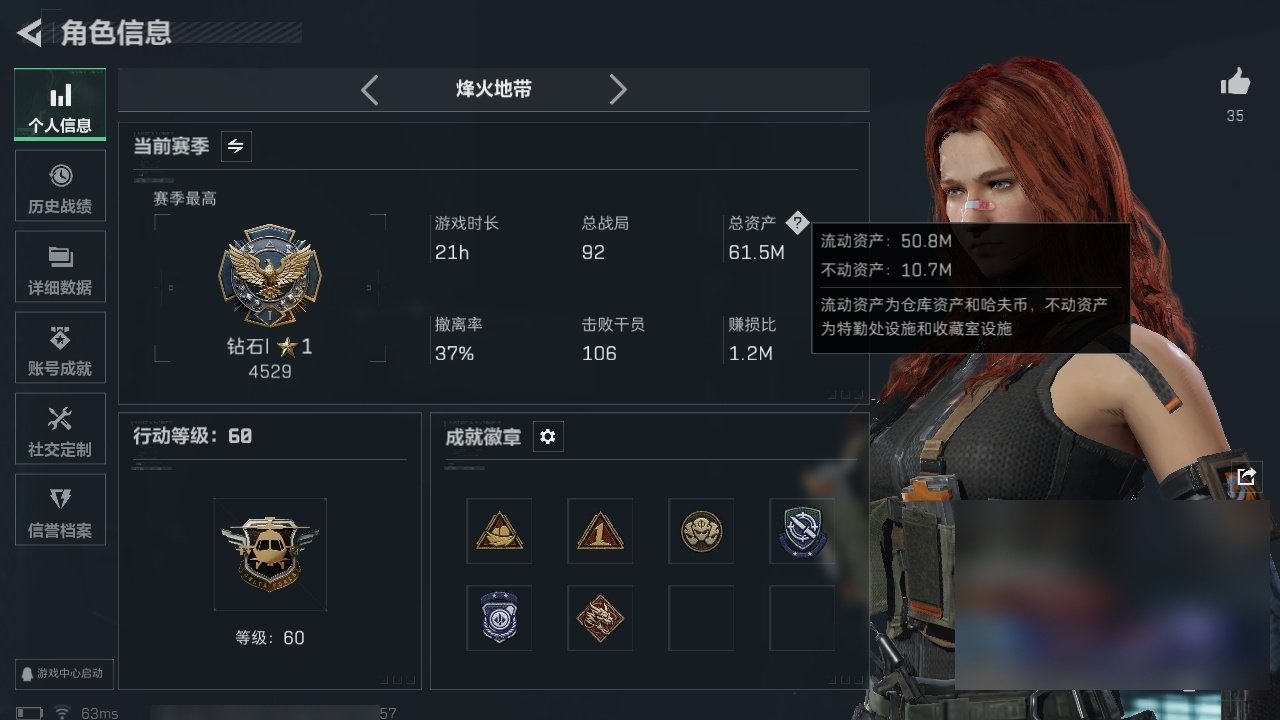The image size is (1280, 720).
Task: Click the 钻石I eagle rank emblem
Action: 269,274
